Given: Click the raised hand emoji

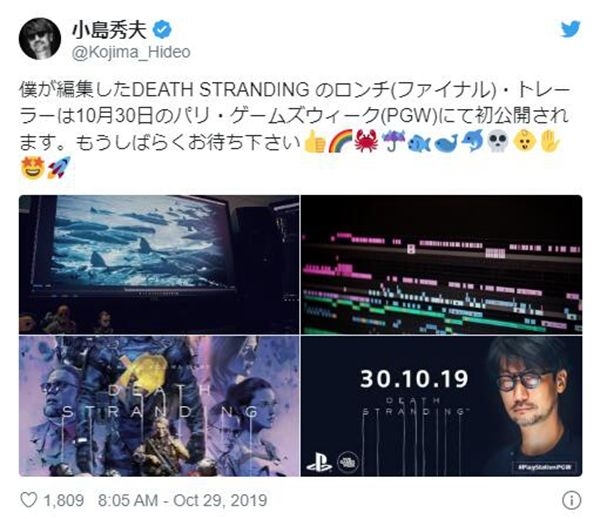Looking at the screenshot, I should click(550, 142).
